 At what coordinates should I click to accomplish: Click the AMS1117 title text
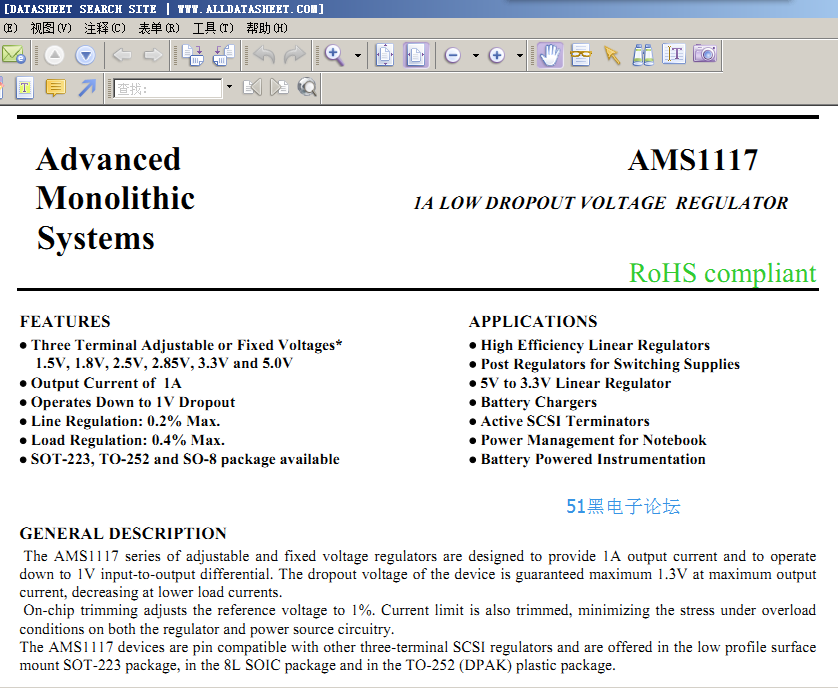tap(693, 160)
